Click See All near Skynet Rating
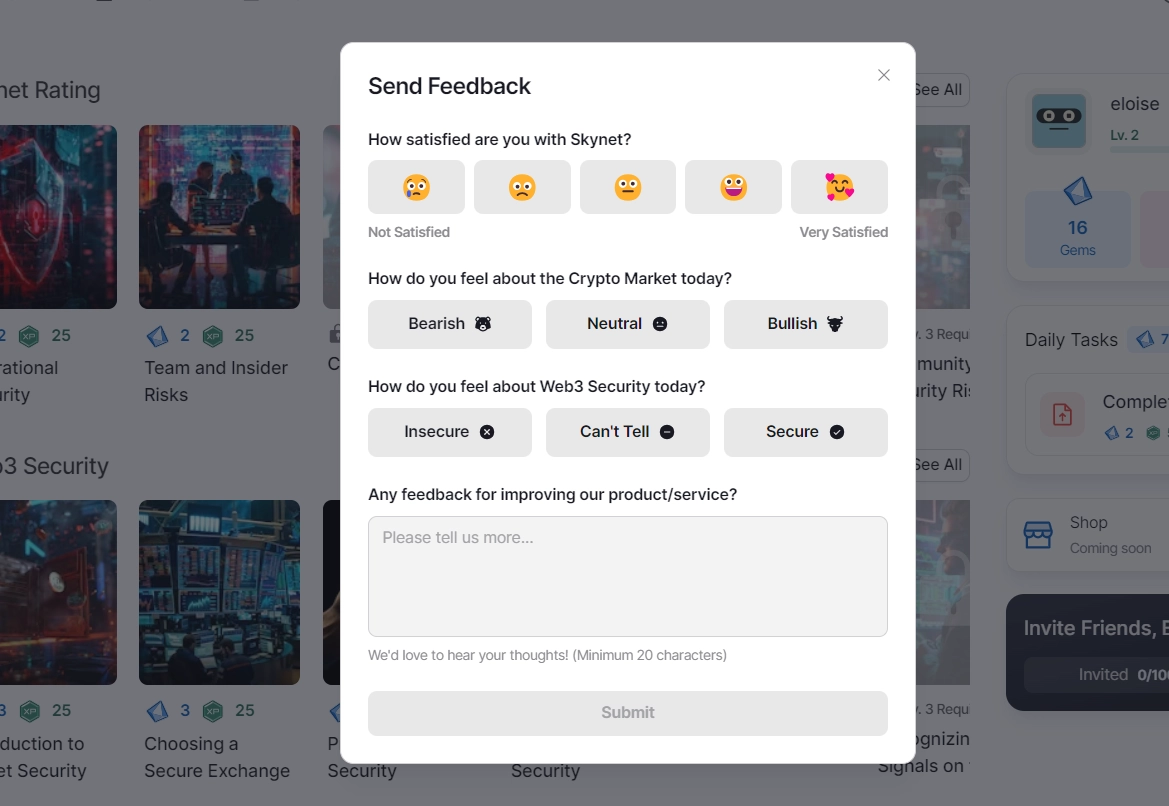This screenshot has width=1169, height=806. 937,89
